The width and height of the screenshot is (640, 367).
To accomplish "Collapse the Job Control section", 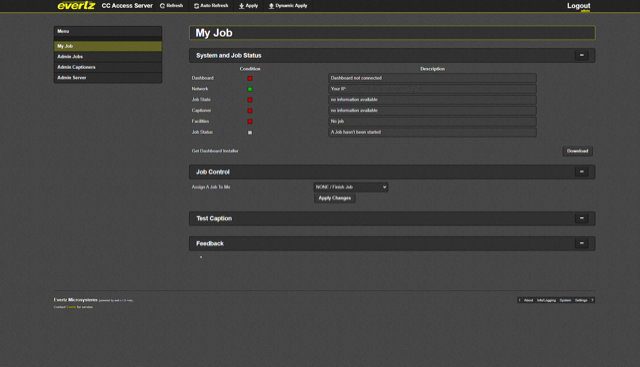I will click(x=582, y=172).
